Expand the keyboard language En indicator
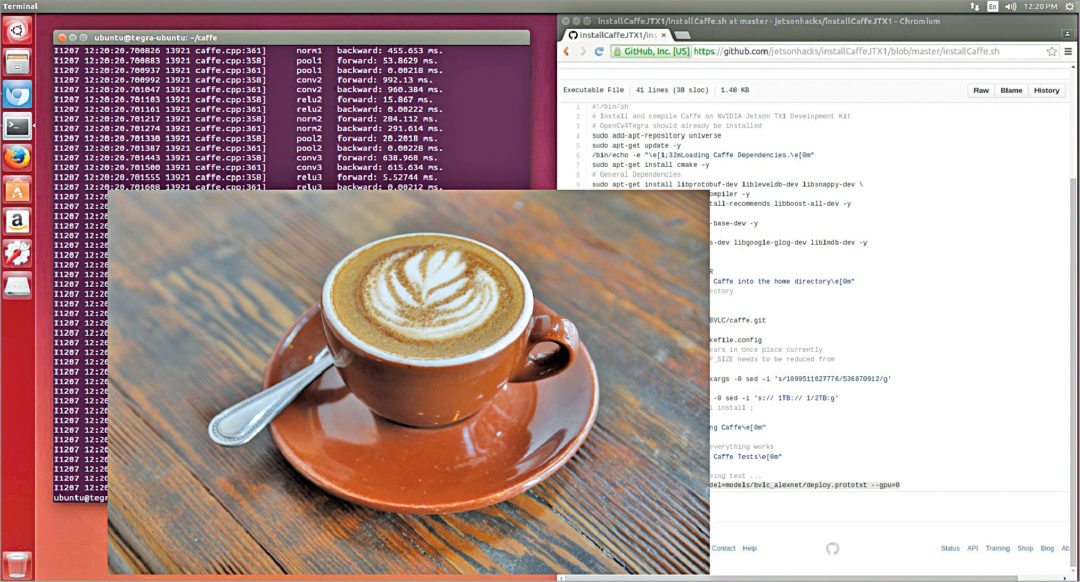This screenshot has height=582, width=1080. 992,6
